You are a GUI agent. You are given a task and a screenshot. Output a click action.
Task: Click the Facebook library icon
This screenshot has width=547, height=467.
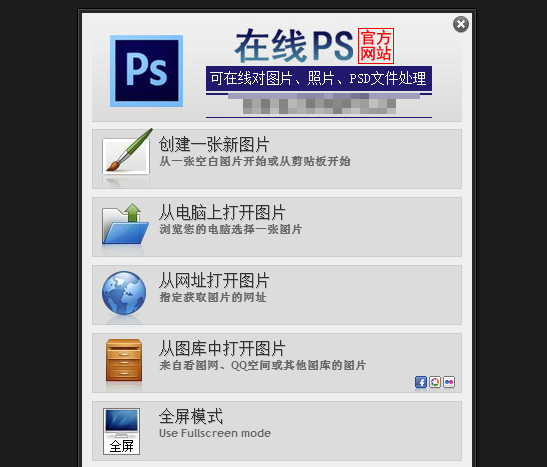421,382
